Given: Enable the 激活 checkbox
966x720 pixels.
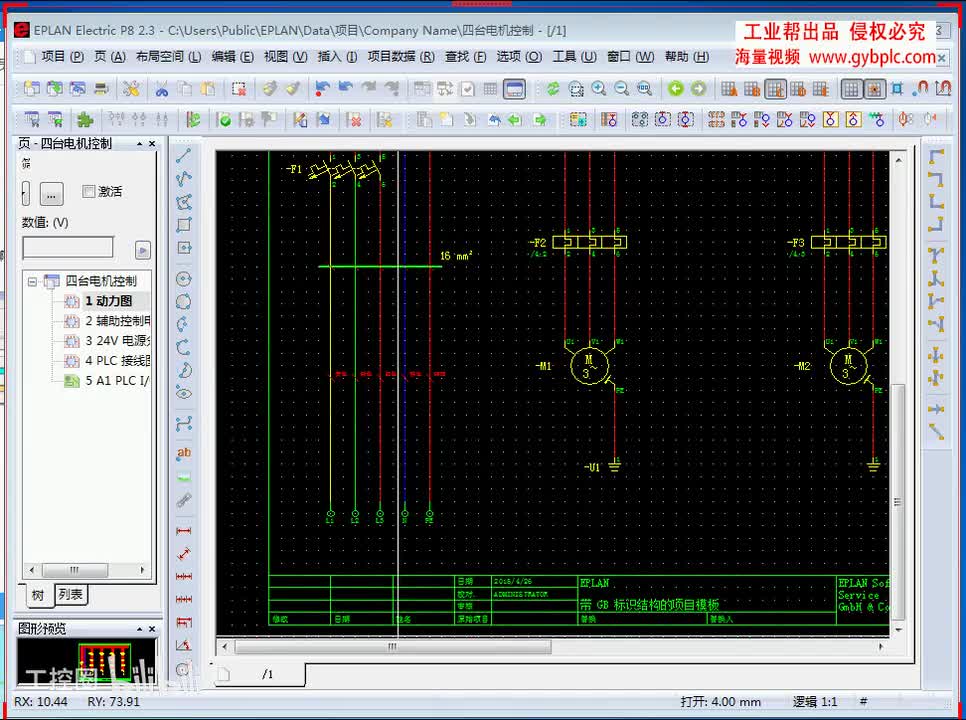Looking at the screenshot, I should (x=89, y=192).
